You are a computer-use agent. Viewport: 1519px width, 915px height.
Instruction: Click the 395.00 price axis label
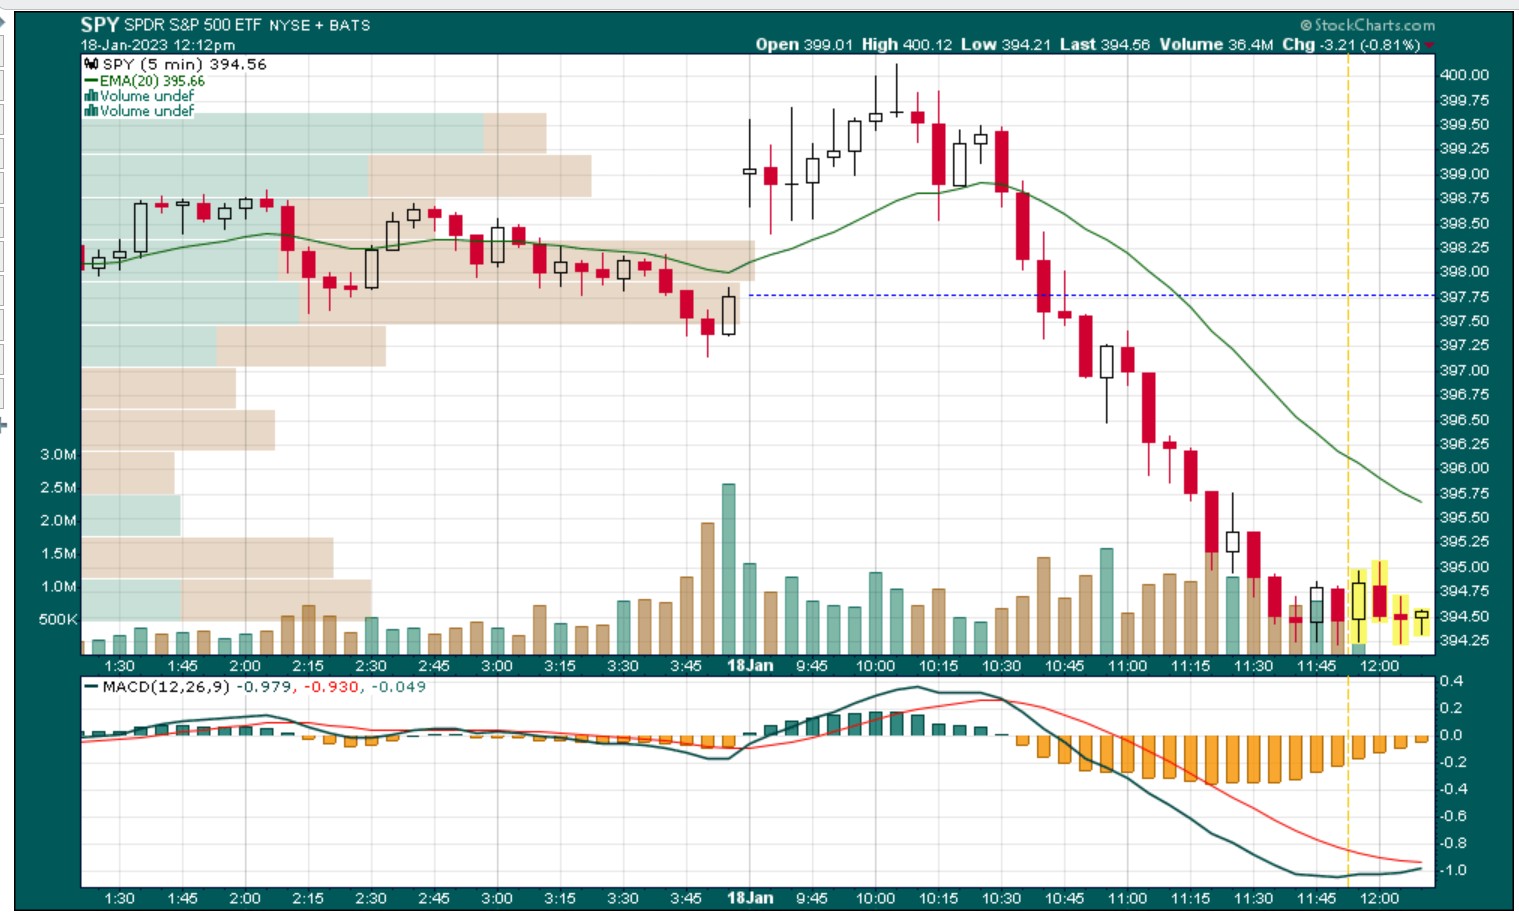(x=1464, y=567)
